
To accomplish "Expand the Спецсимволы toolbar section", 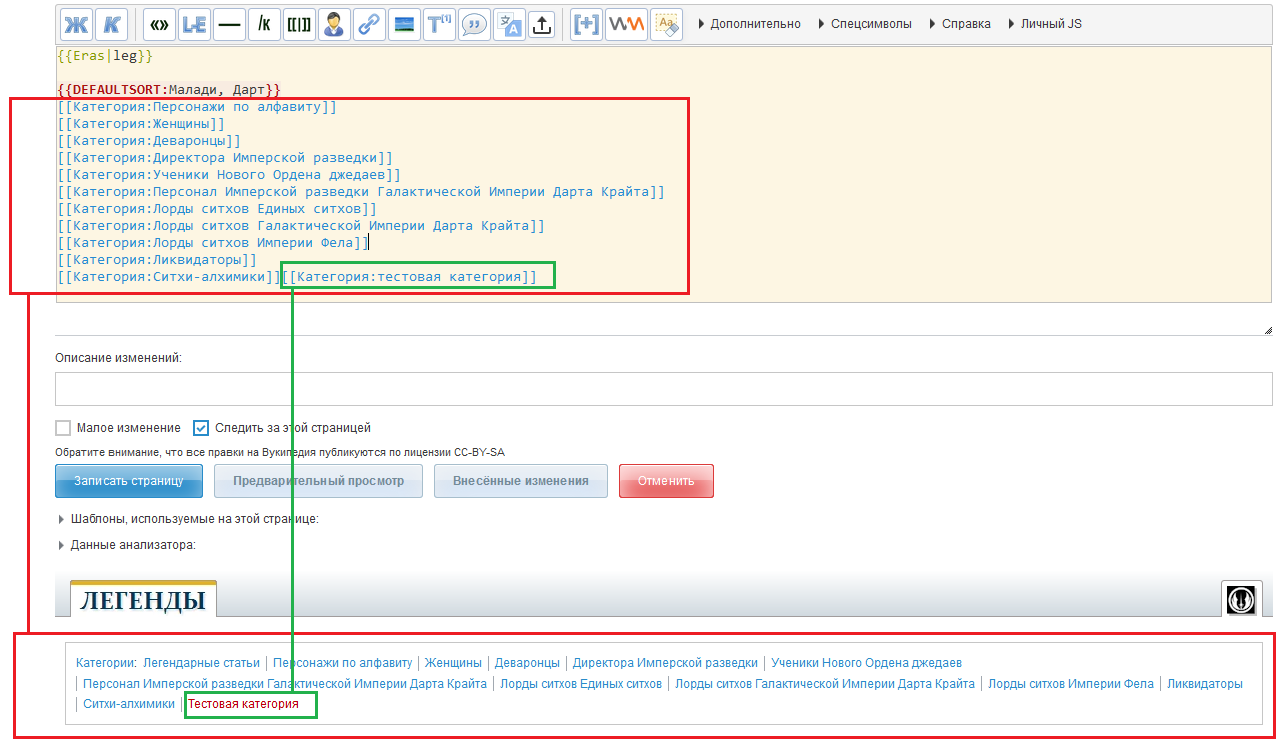I will pyautogui.click(x=864, y=24).
